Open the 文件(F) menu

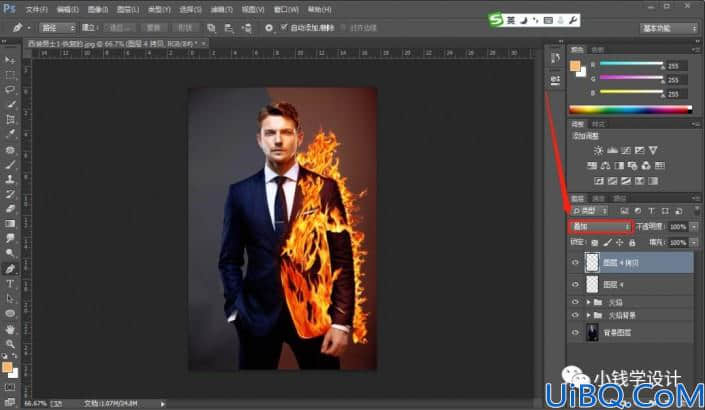[36, 9]
